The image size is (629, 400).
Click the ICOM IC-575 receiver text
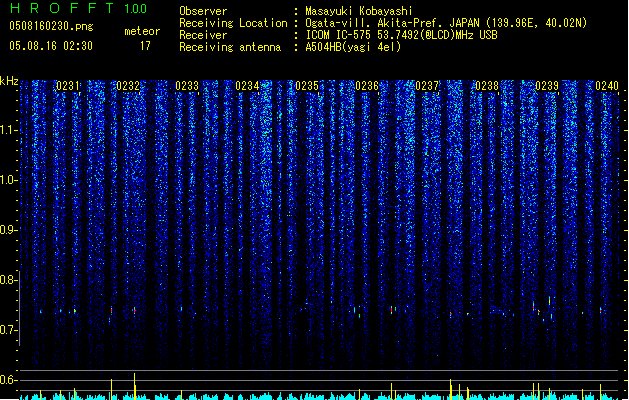click(401, 35)
